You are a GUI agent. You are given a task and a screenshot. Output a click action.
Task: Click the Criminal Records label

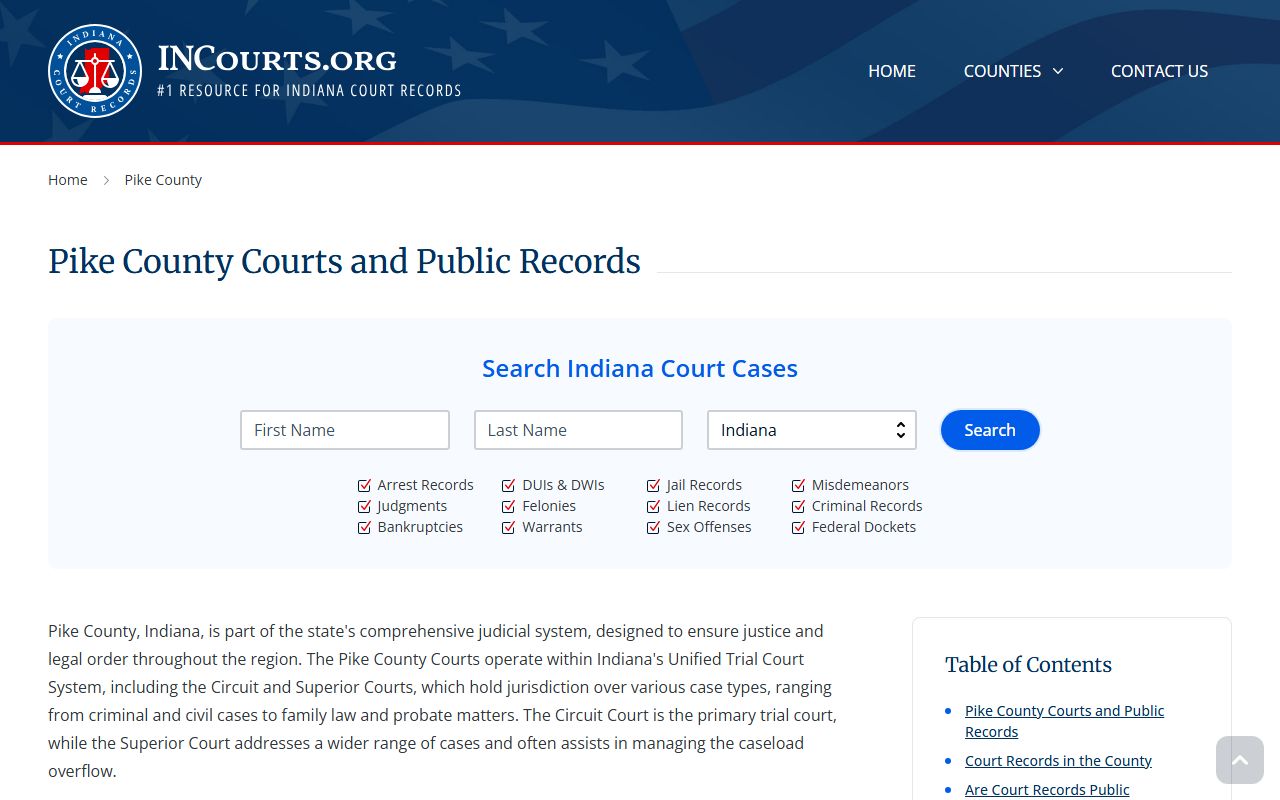tap(867, 506)
